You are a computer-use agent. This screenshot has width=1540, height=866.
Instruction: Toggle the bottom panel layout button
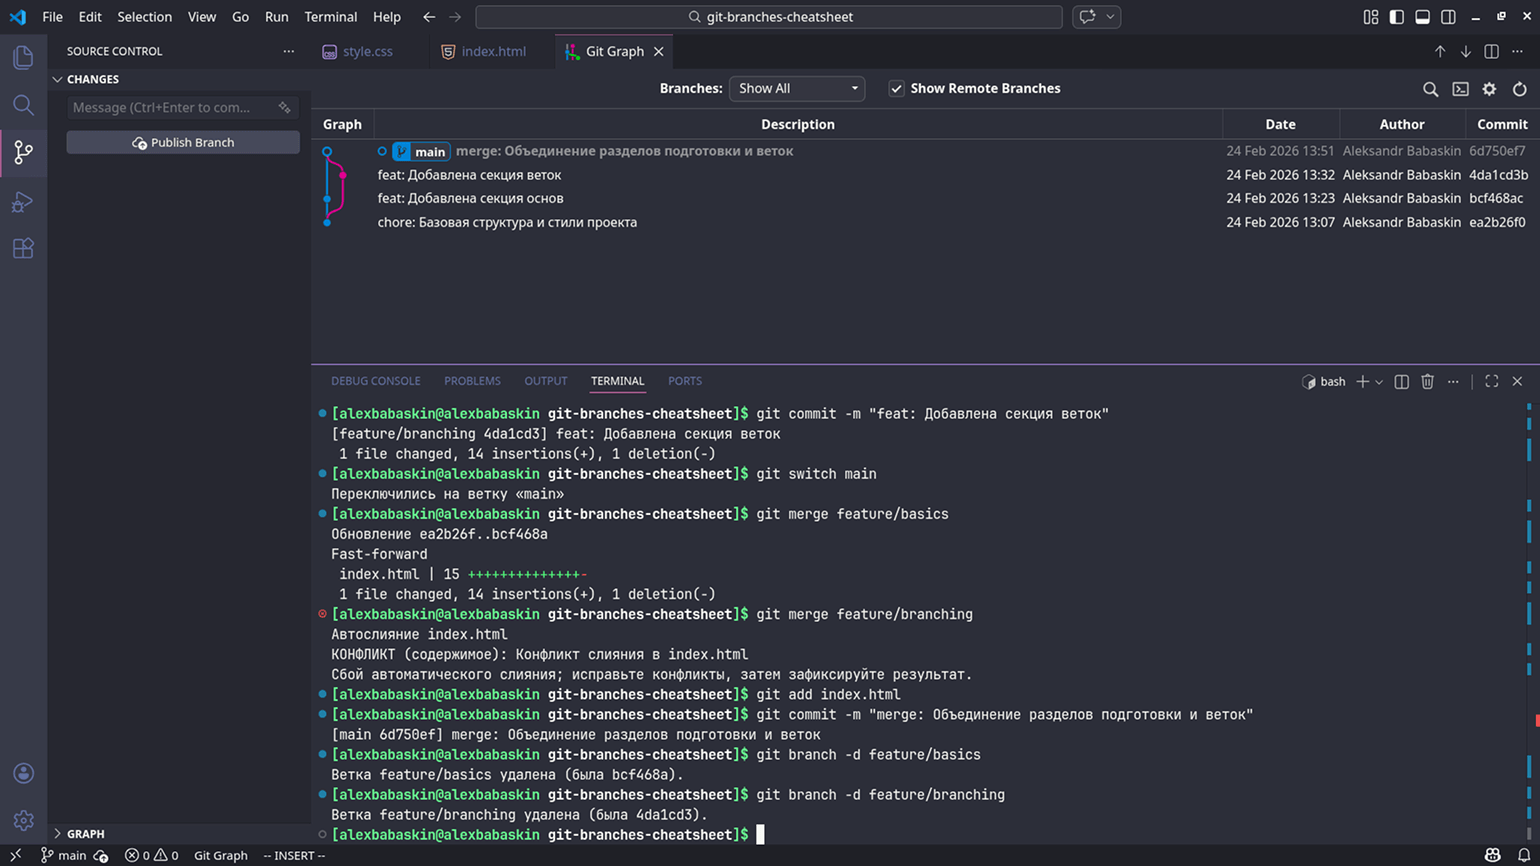click(x=1422, y=17)
